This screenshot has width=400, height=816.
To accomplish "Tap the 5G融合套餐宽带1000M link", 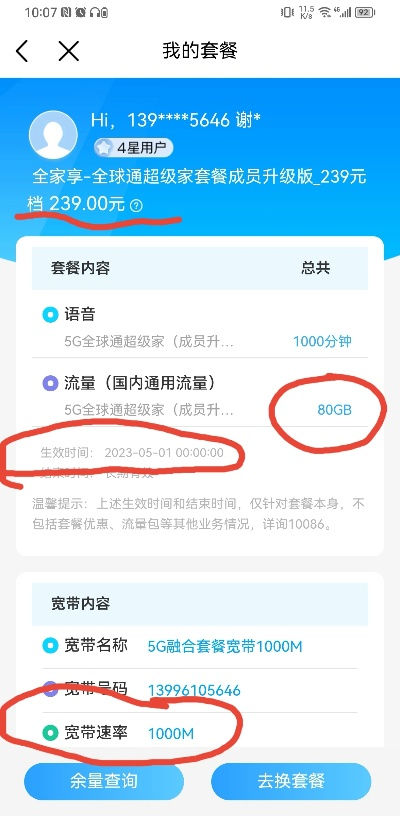I will (x=225, y=647).
